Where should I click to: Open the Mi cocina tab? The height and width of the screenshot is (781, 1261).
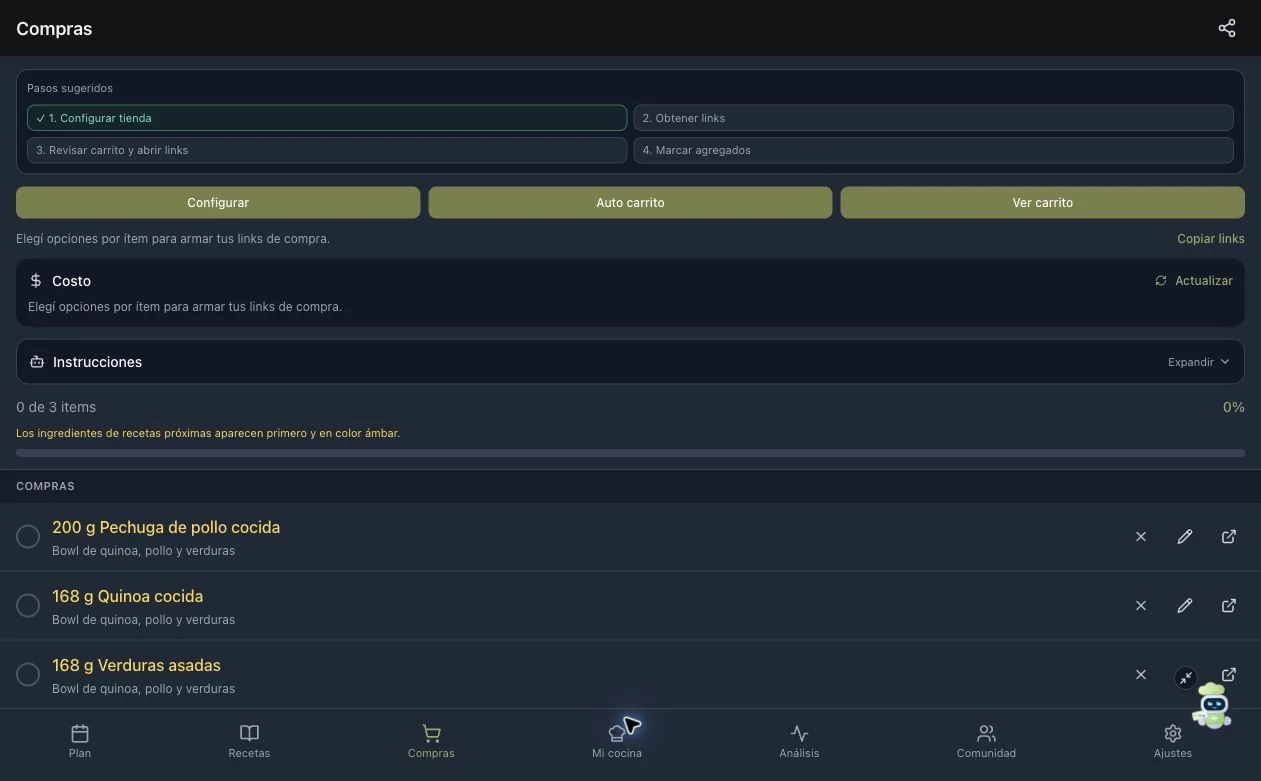click(x=617, y=741)
